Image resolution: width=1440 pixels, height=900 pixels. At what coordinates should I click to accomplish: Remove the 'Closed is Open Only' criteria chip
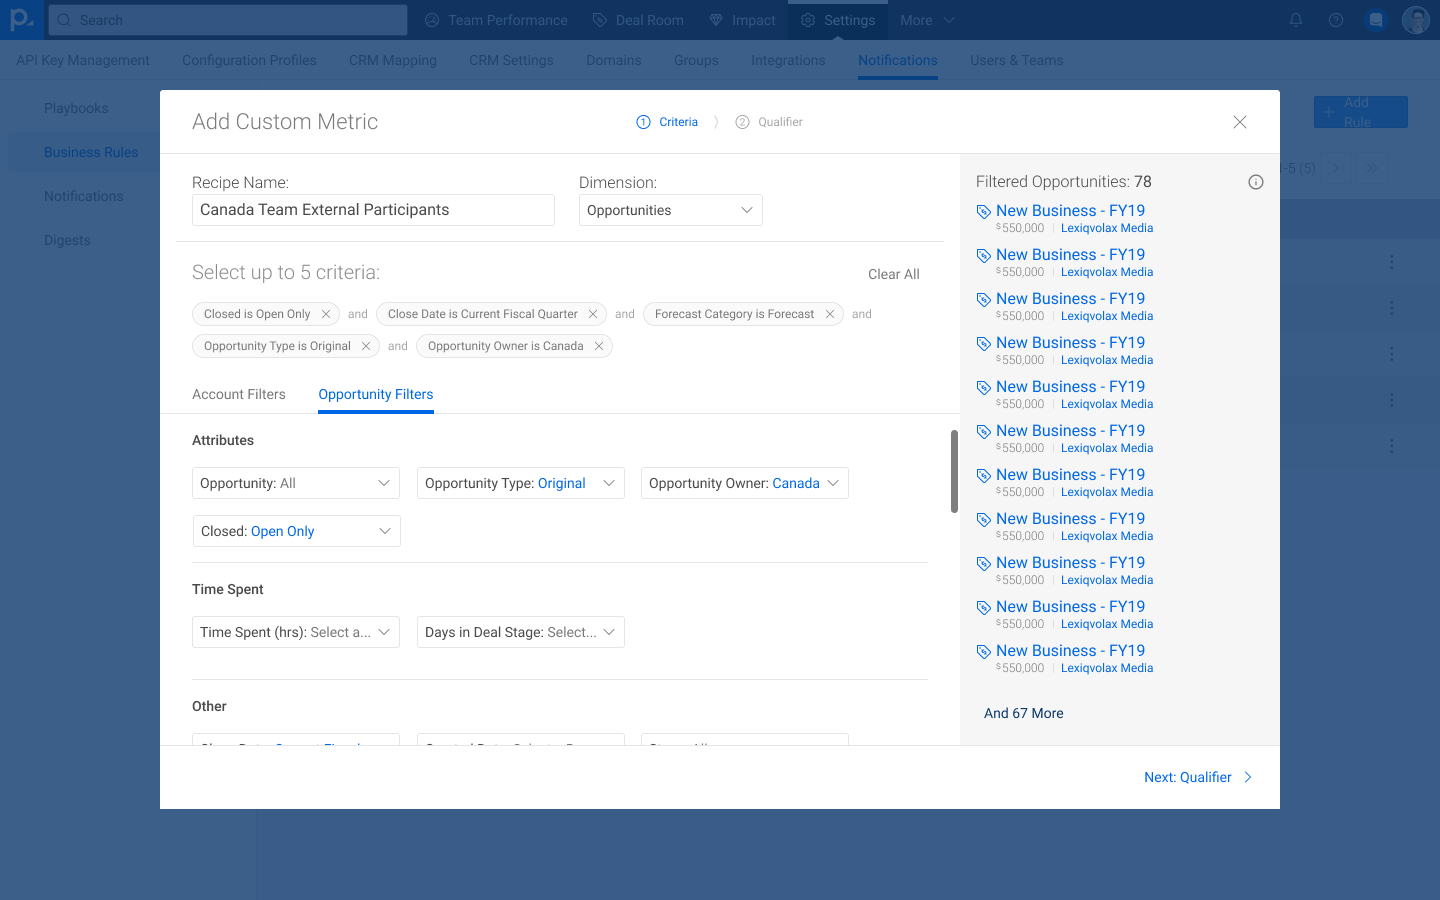pyautogui.click(x=326, y=314)
